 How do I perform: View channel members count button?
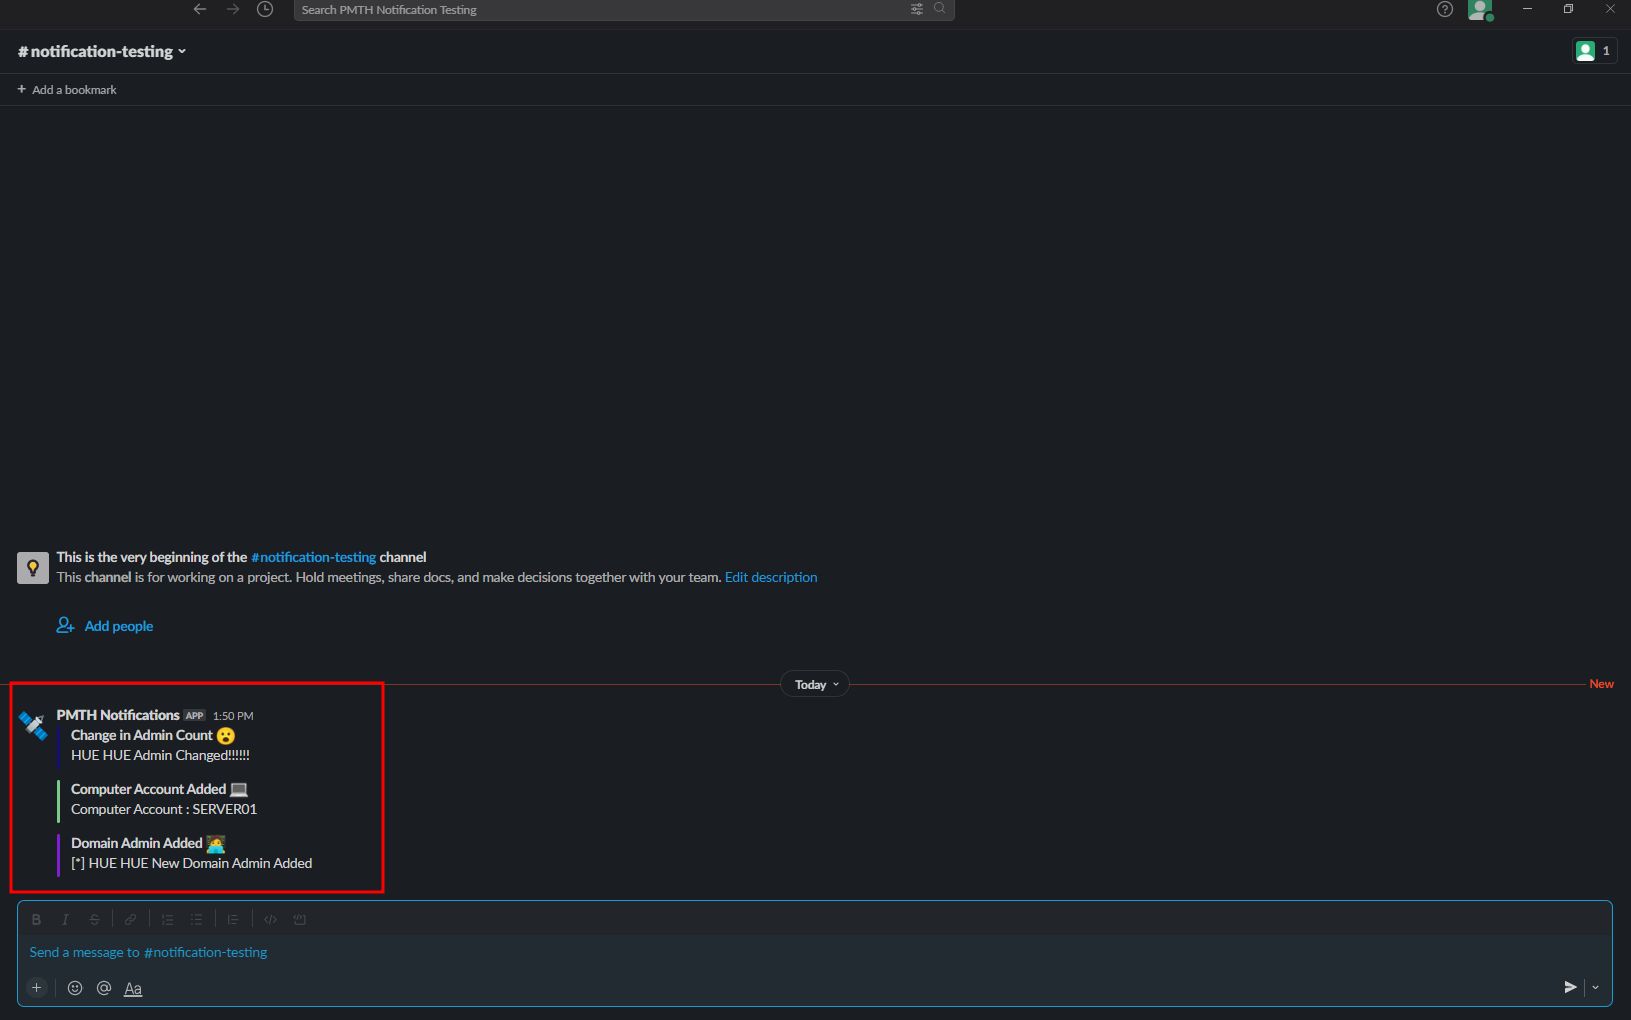[x=1595, y=51]
